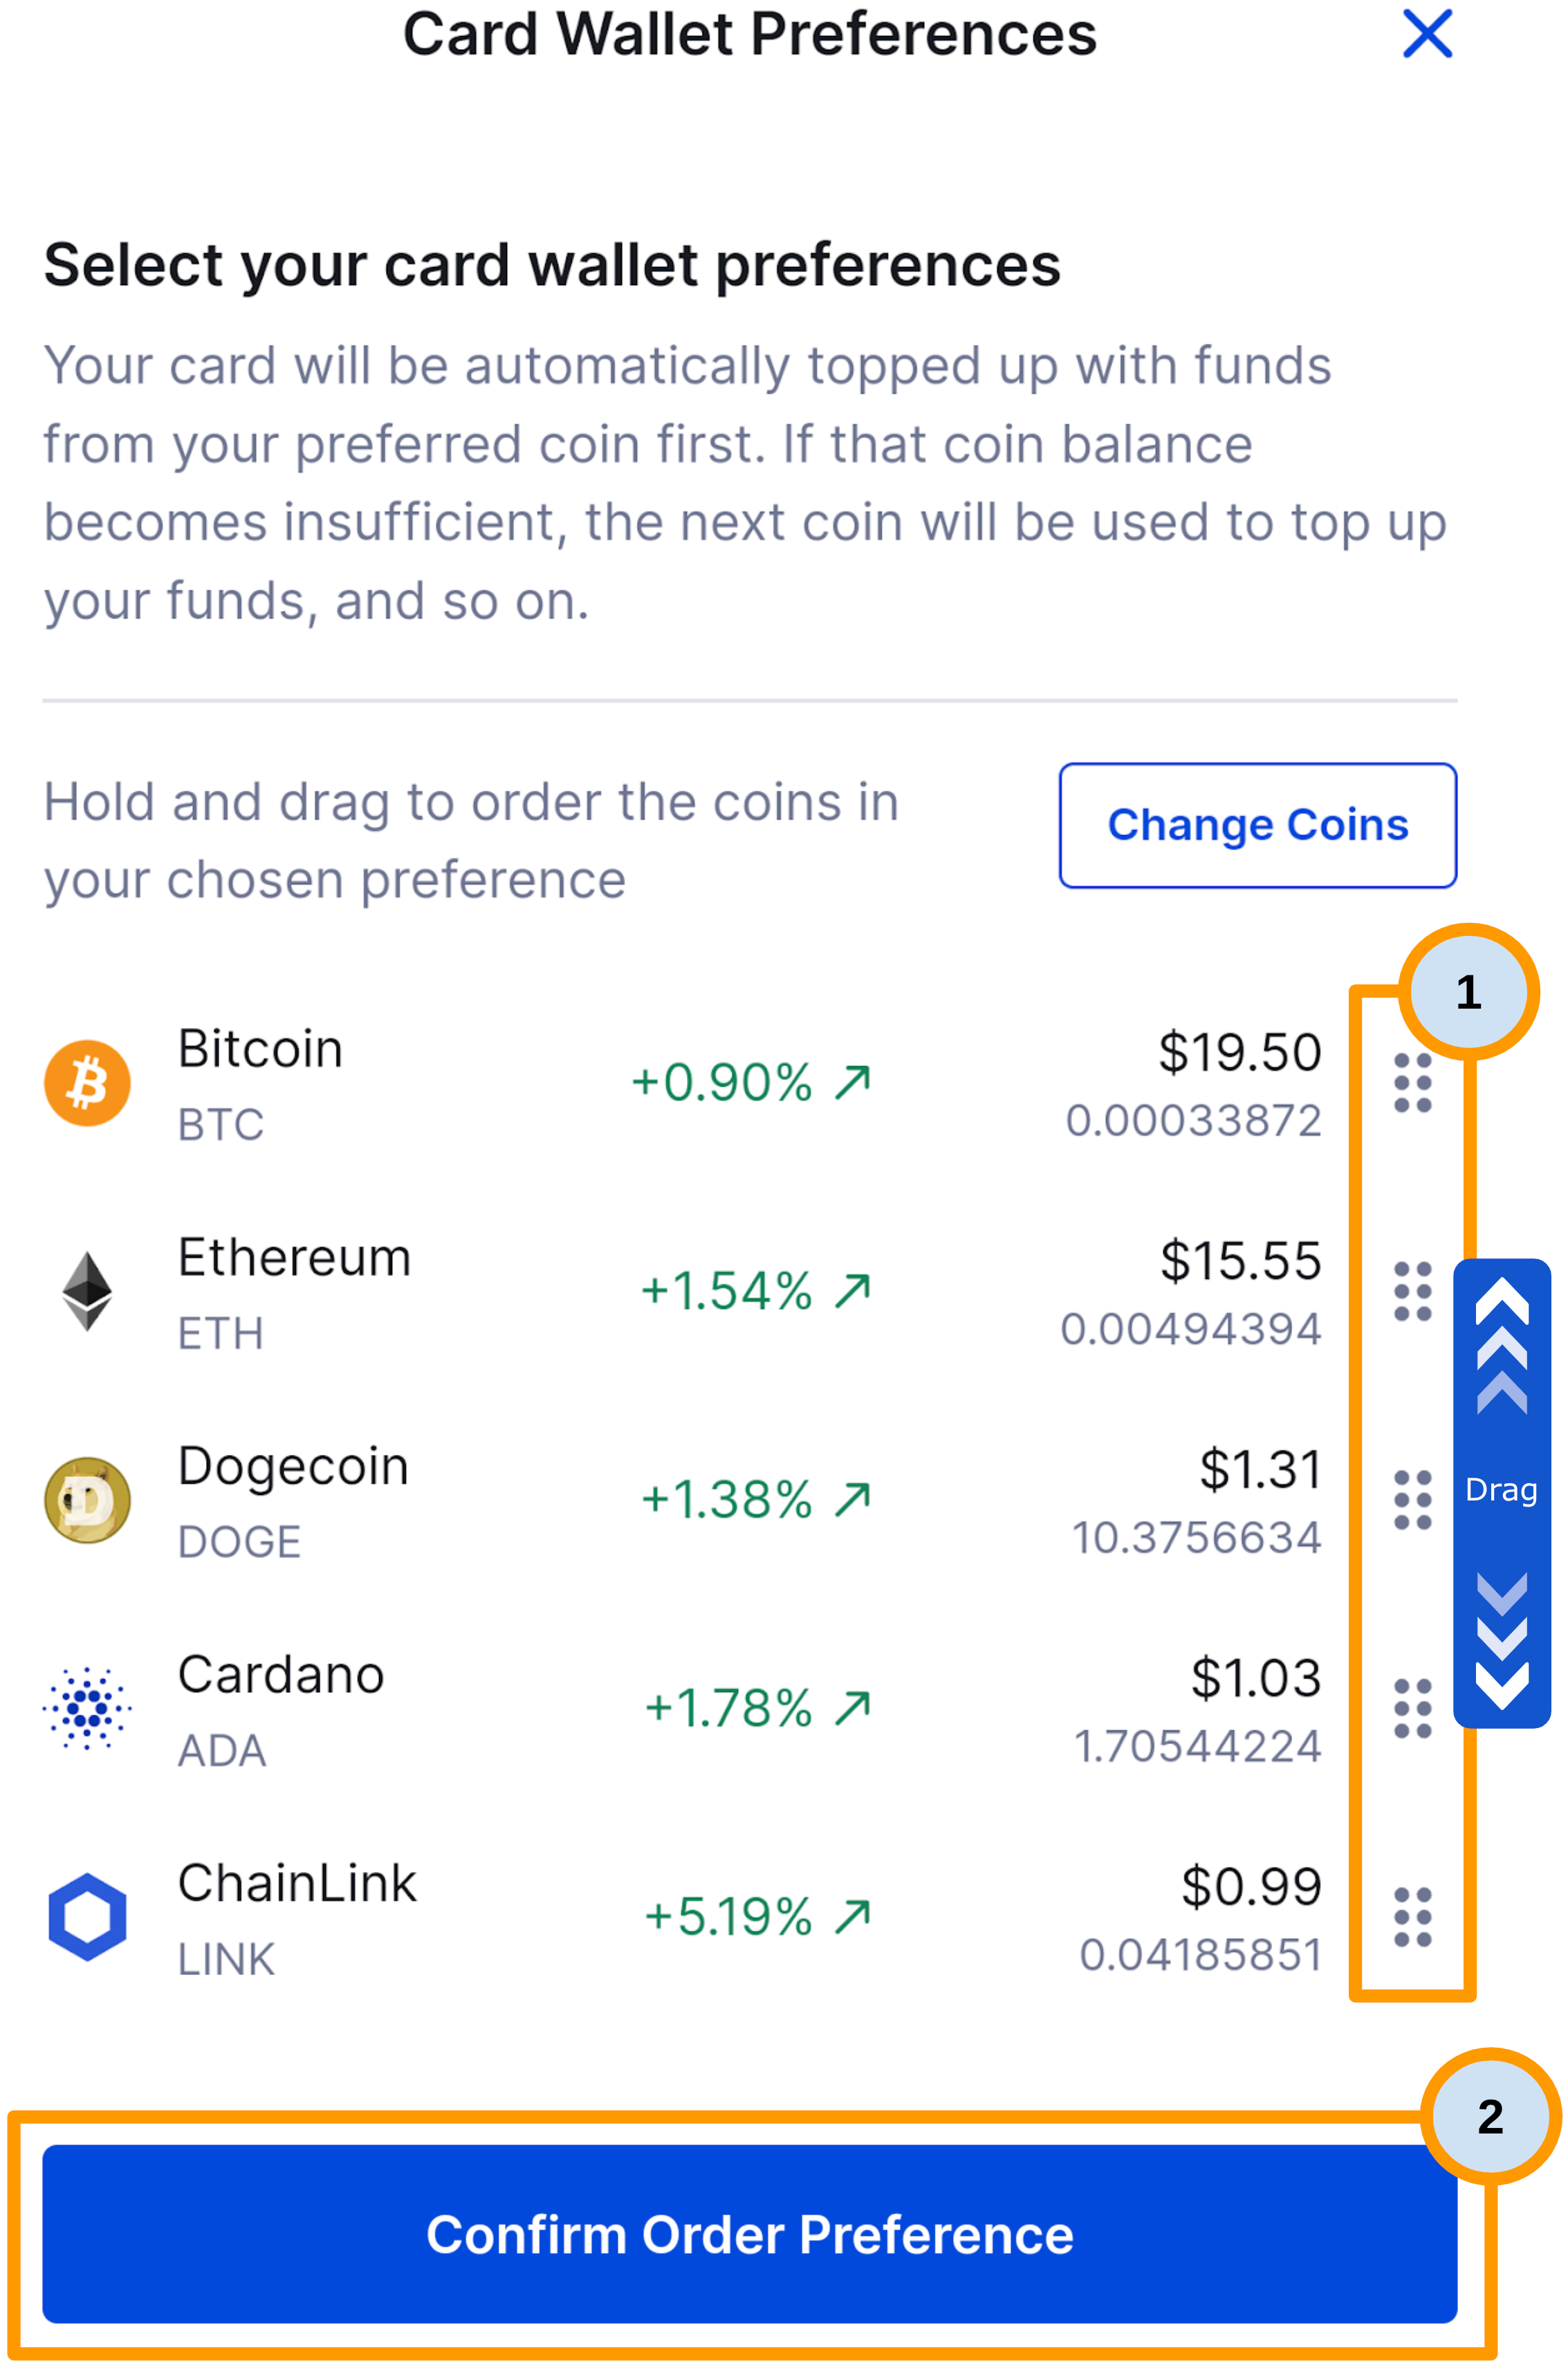Screen dimensions: 1568x2368
Task: Grab the Ethereum row drag handle
Action: click(1412, 1291)
